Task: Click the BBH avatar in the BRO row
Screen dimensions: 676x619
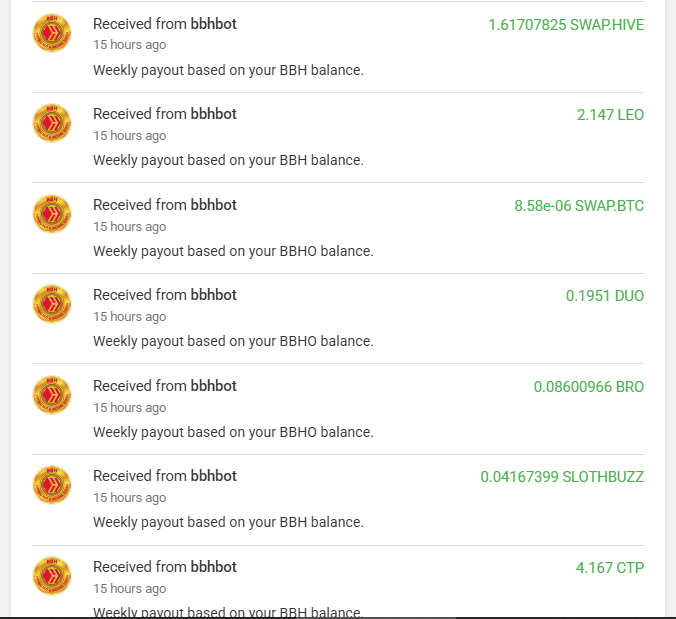Action: [x=52, y=395]
